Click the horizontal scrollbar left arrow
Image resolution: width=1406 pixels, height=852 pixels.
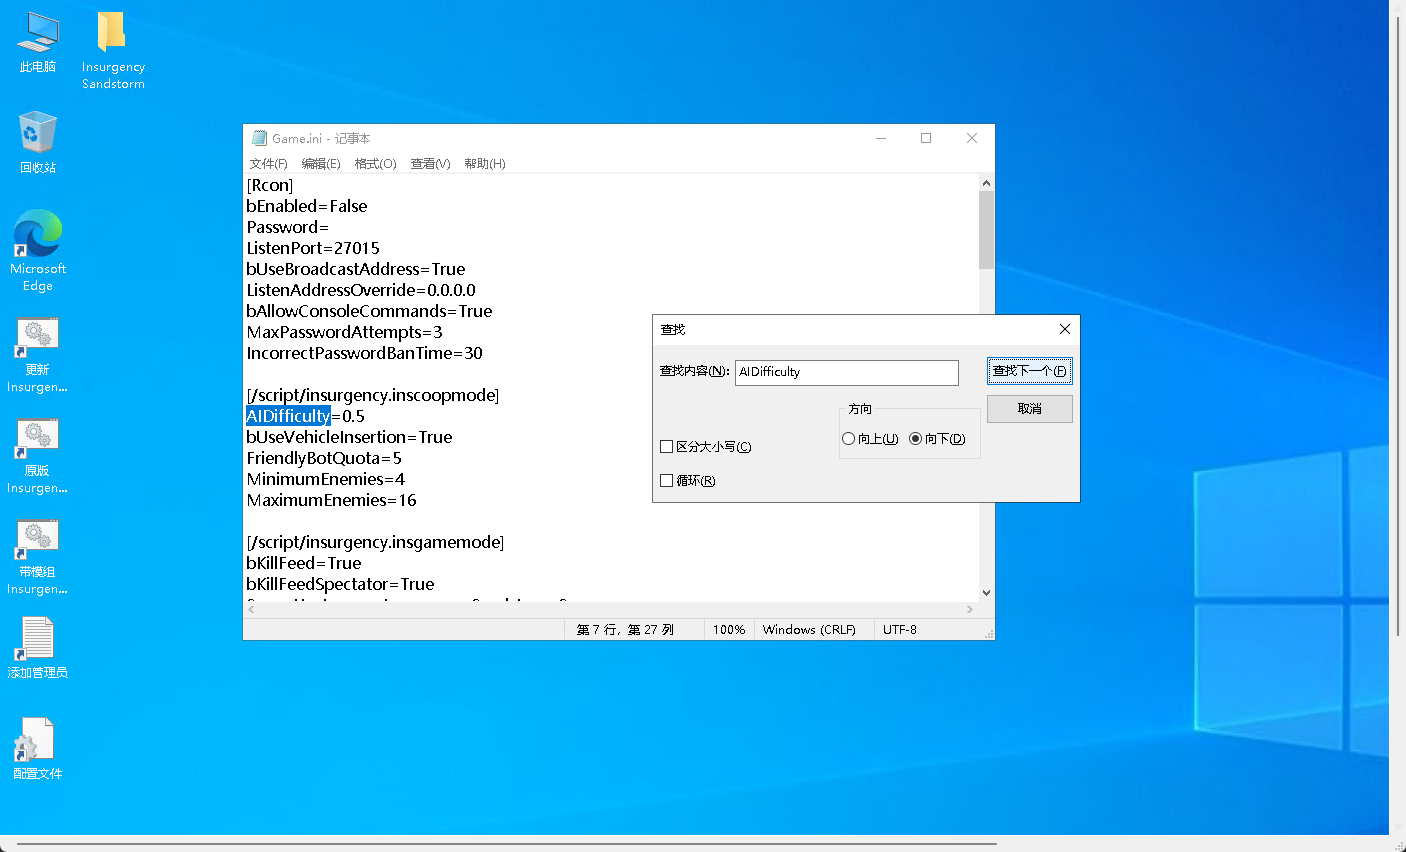pos(251,609)
